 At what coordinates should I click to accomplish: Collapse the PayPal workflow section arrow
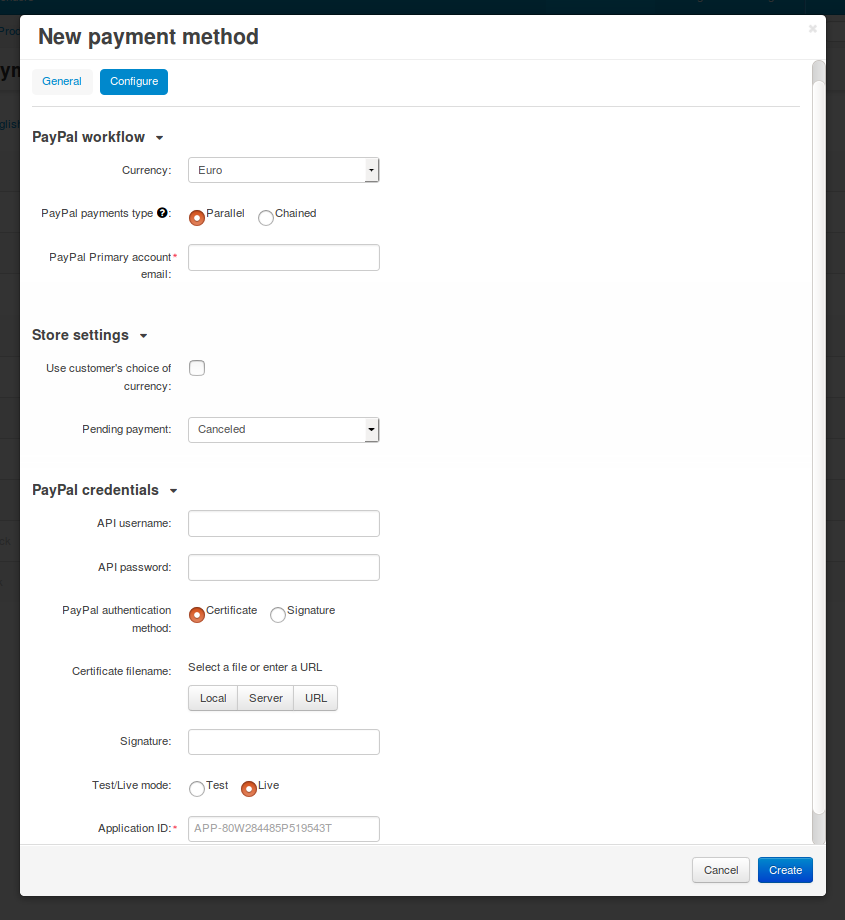click(159, 138)
